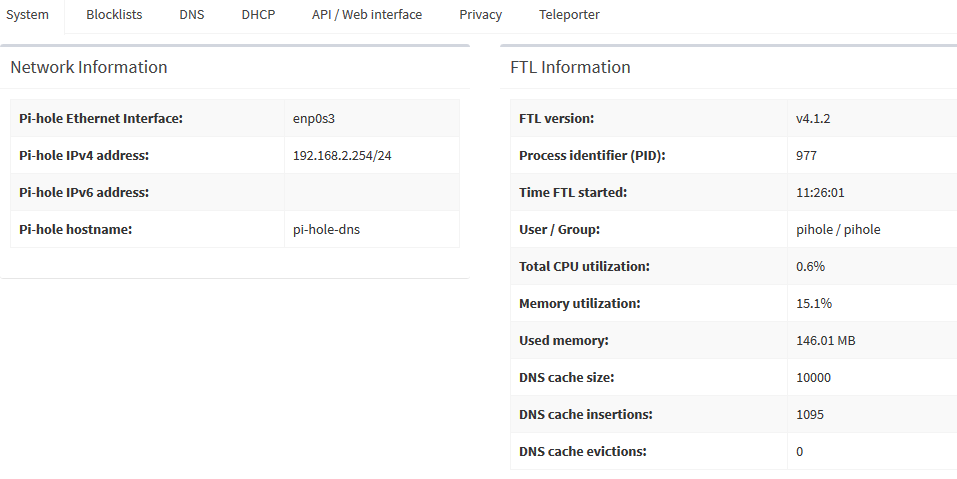Click the Network Information panel heading

89,68
